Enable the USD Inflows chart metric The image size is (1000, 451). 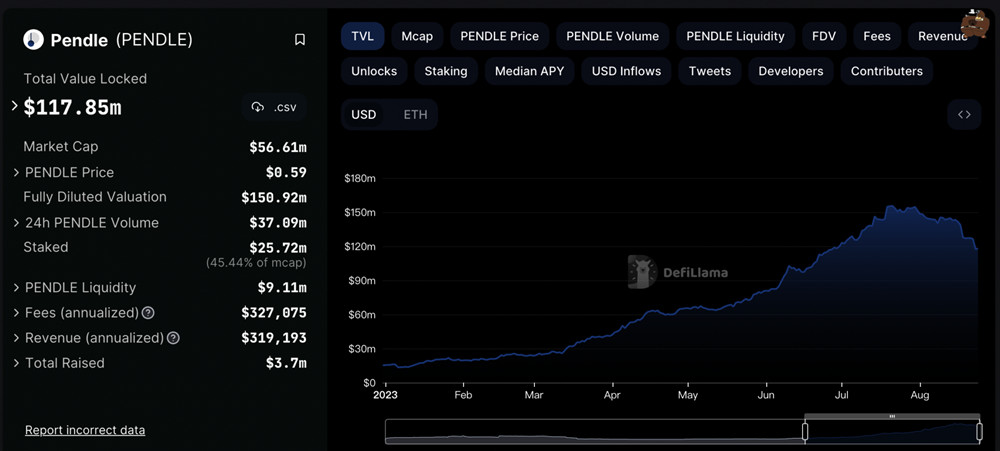coord(626,71)
